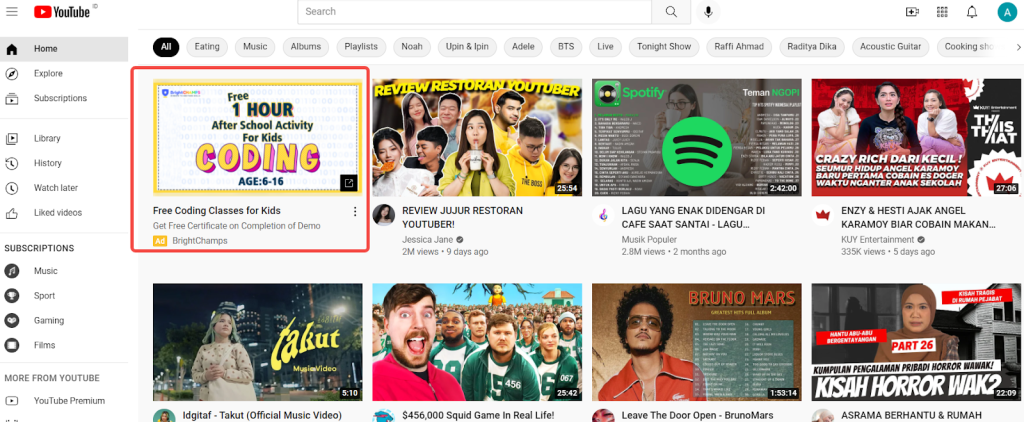
Task: Open the Music subscription channel
Action: 64,271
